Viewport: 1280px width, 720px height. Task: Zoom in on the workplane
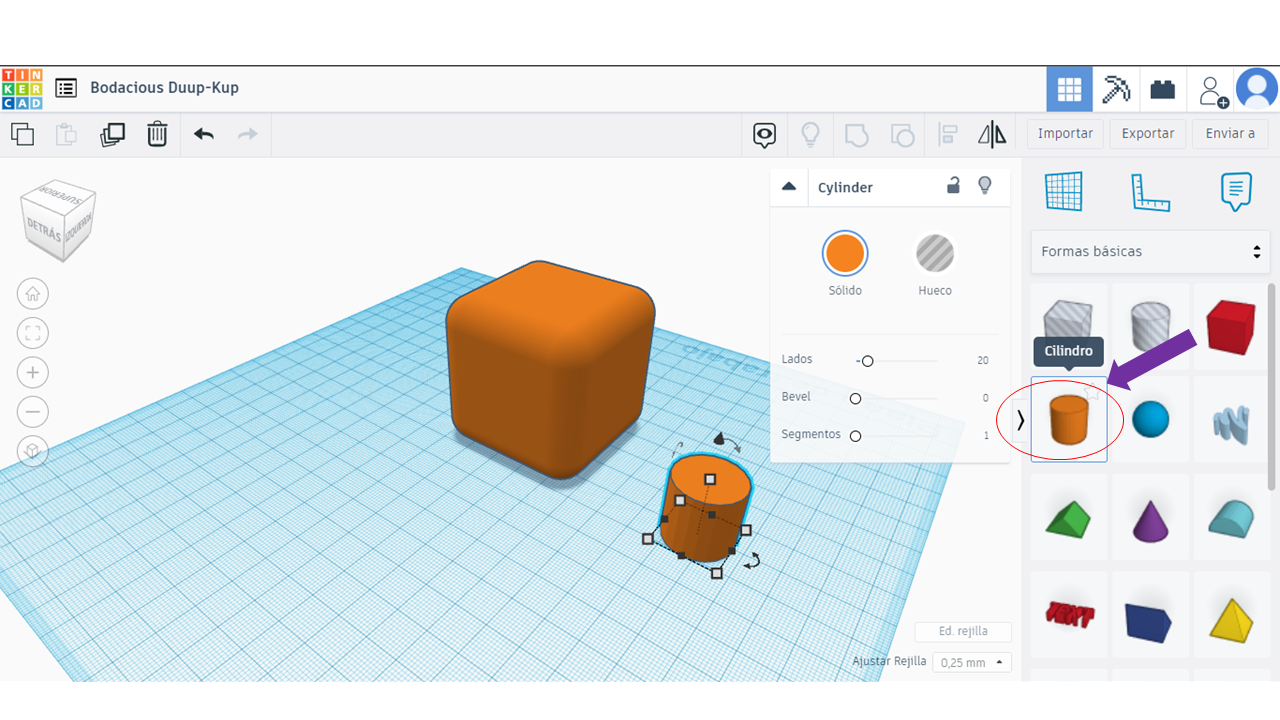[x=33, y=373]
